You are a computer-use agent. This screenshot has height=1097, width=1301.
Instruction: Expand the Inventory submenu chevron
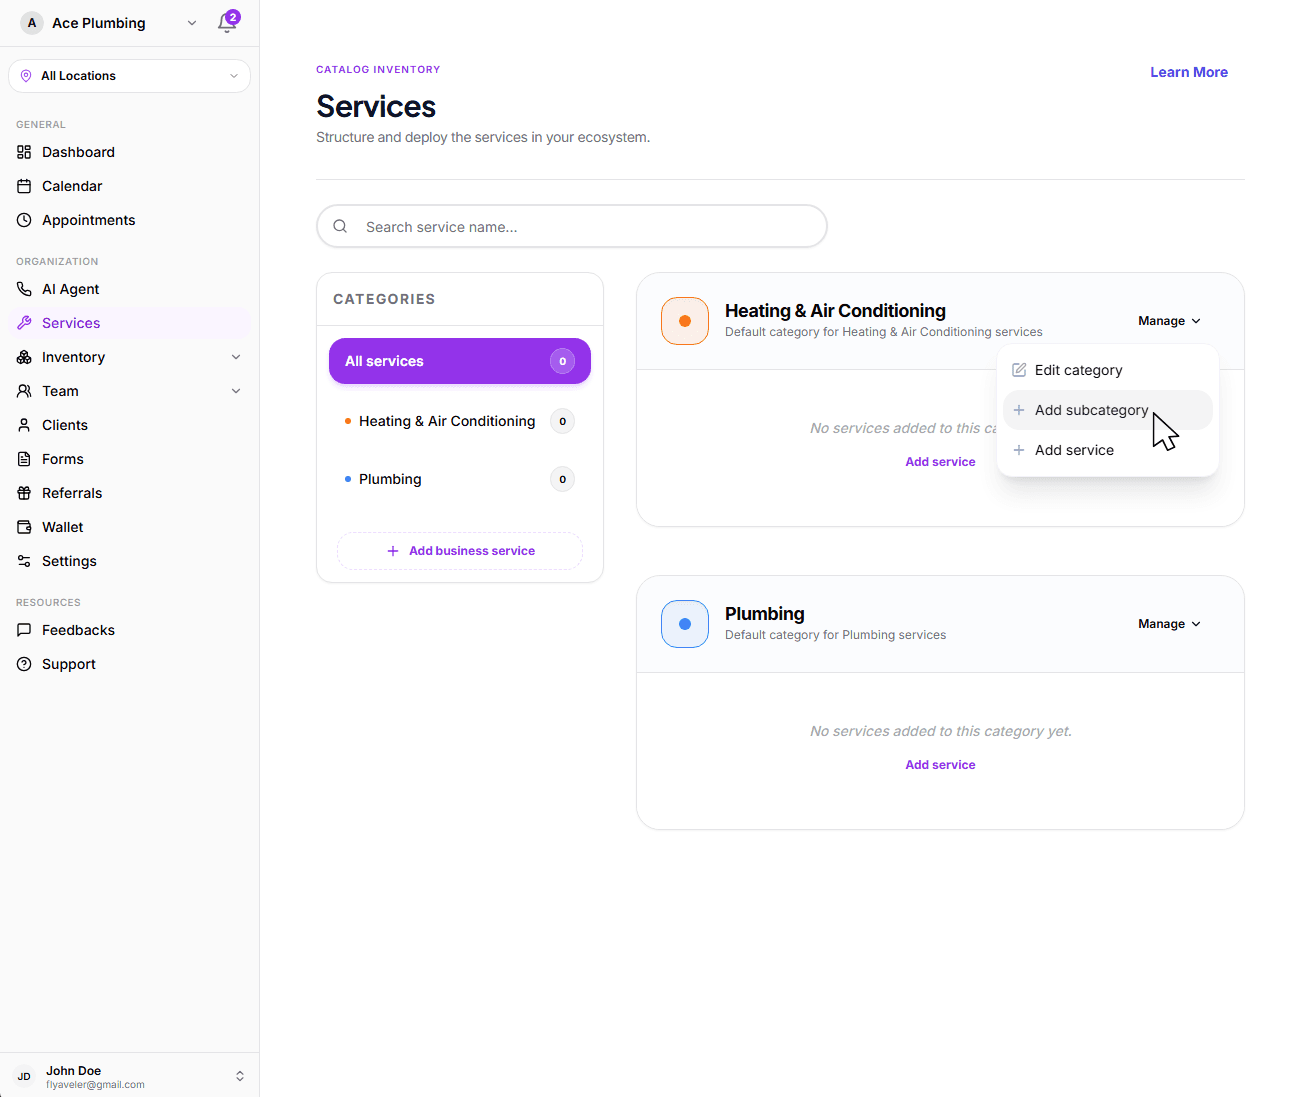point(236,357)
